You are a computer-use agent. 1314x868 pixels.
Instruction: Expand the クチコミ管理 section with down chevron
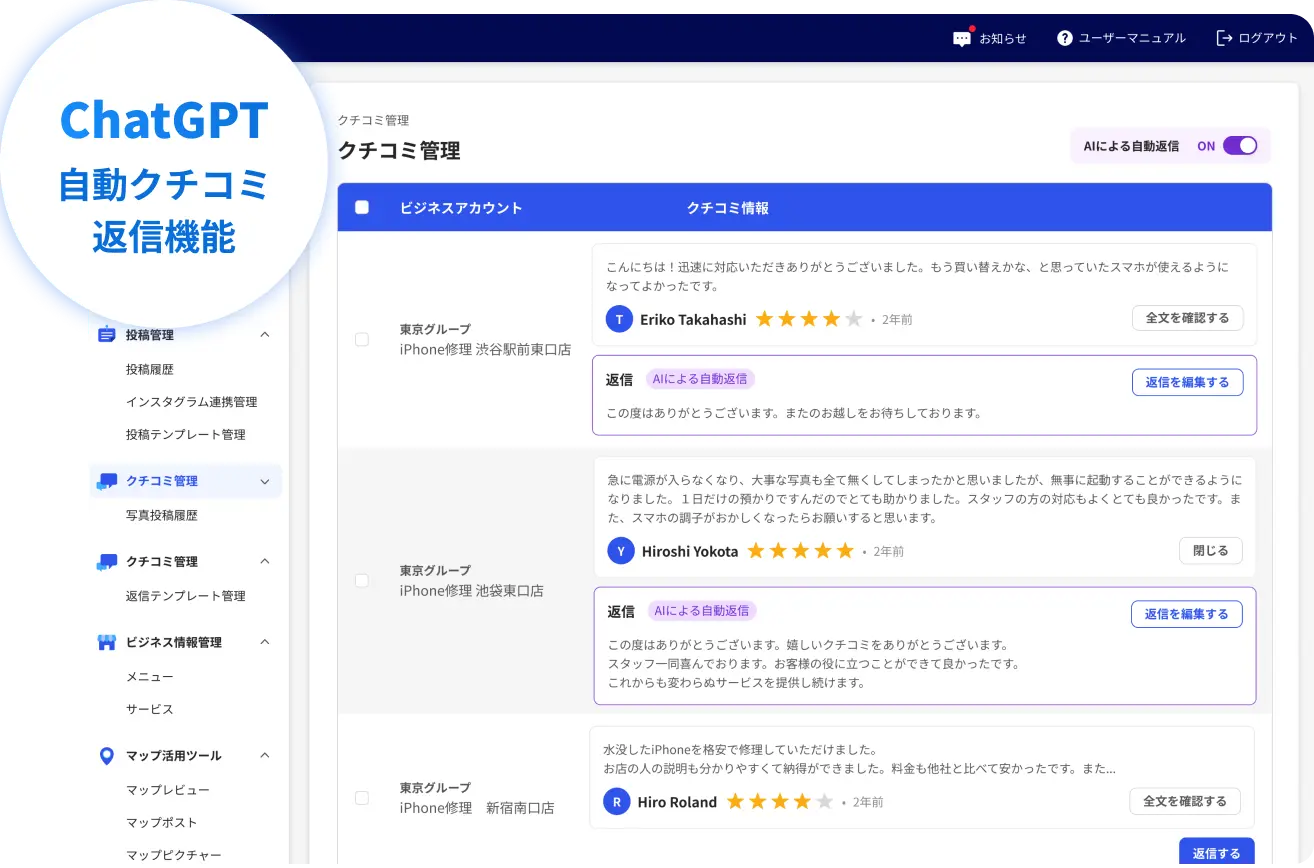coord(266,480)
